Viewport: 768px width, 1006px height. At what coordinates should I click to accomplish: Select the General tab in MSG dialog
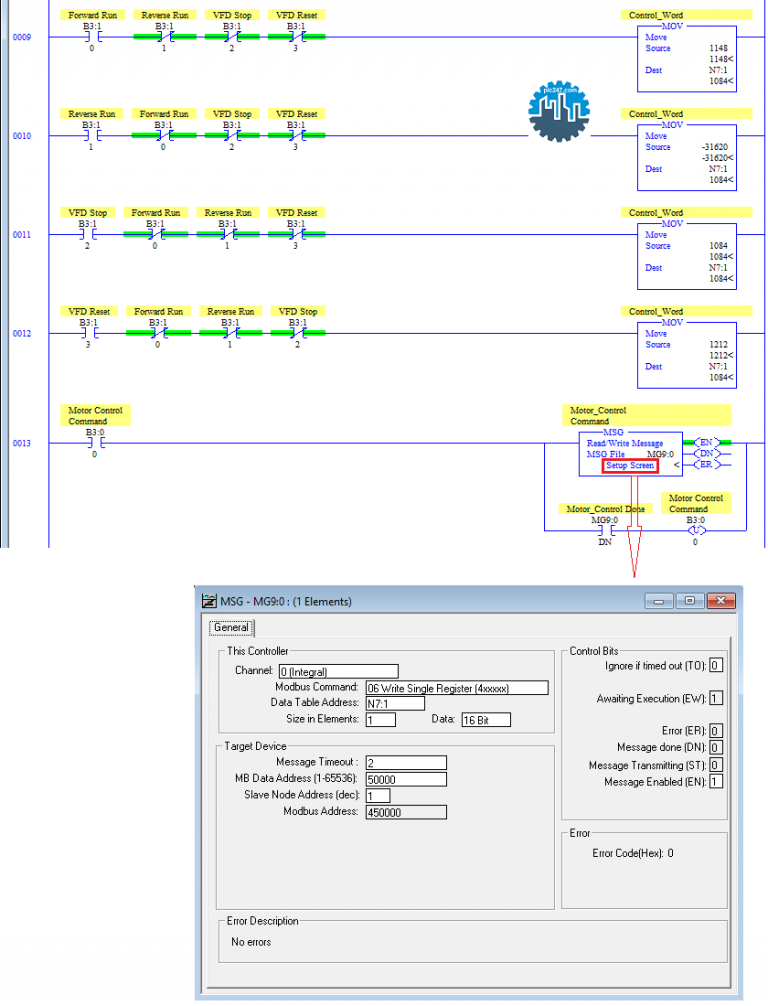[231, 627]
